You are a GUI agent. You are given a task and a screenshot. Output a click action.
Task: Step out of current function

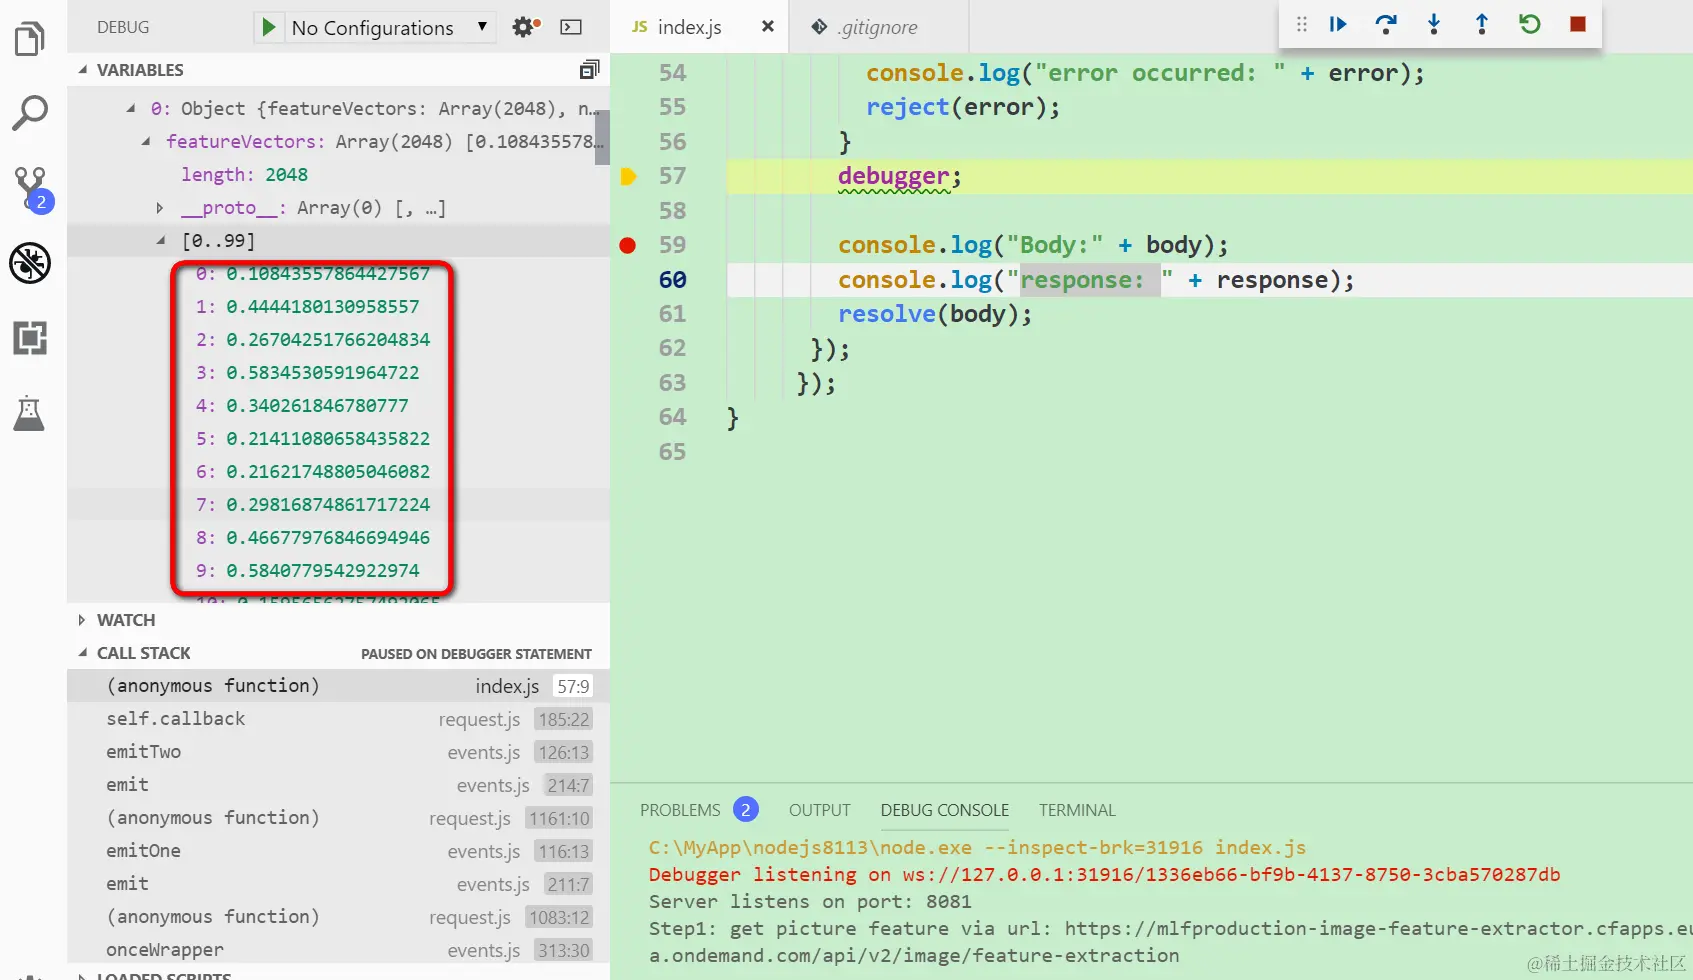tap(1482, 24)
